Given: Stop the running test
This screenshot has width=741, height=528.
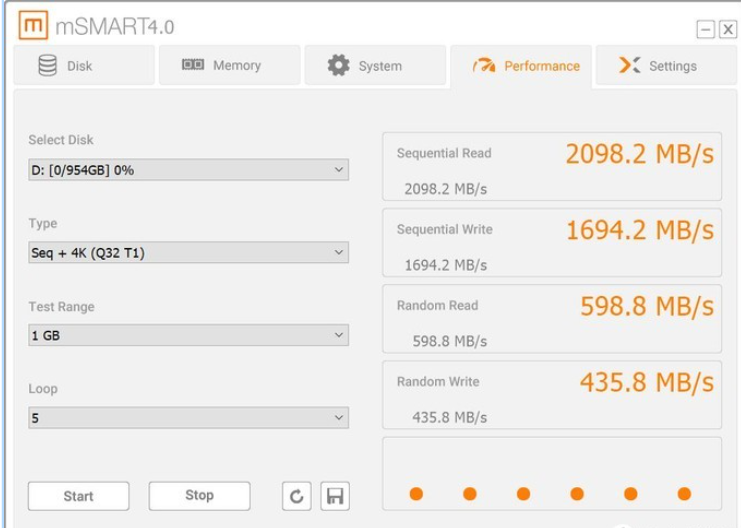Looking at the screenshot, I should pos(199,495).
